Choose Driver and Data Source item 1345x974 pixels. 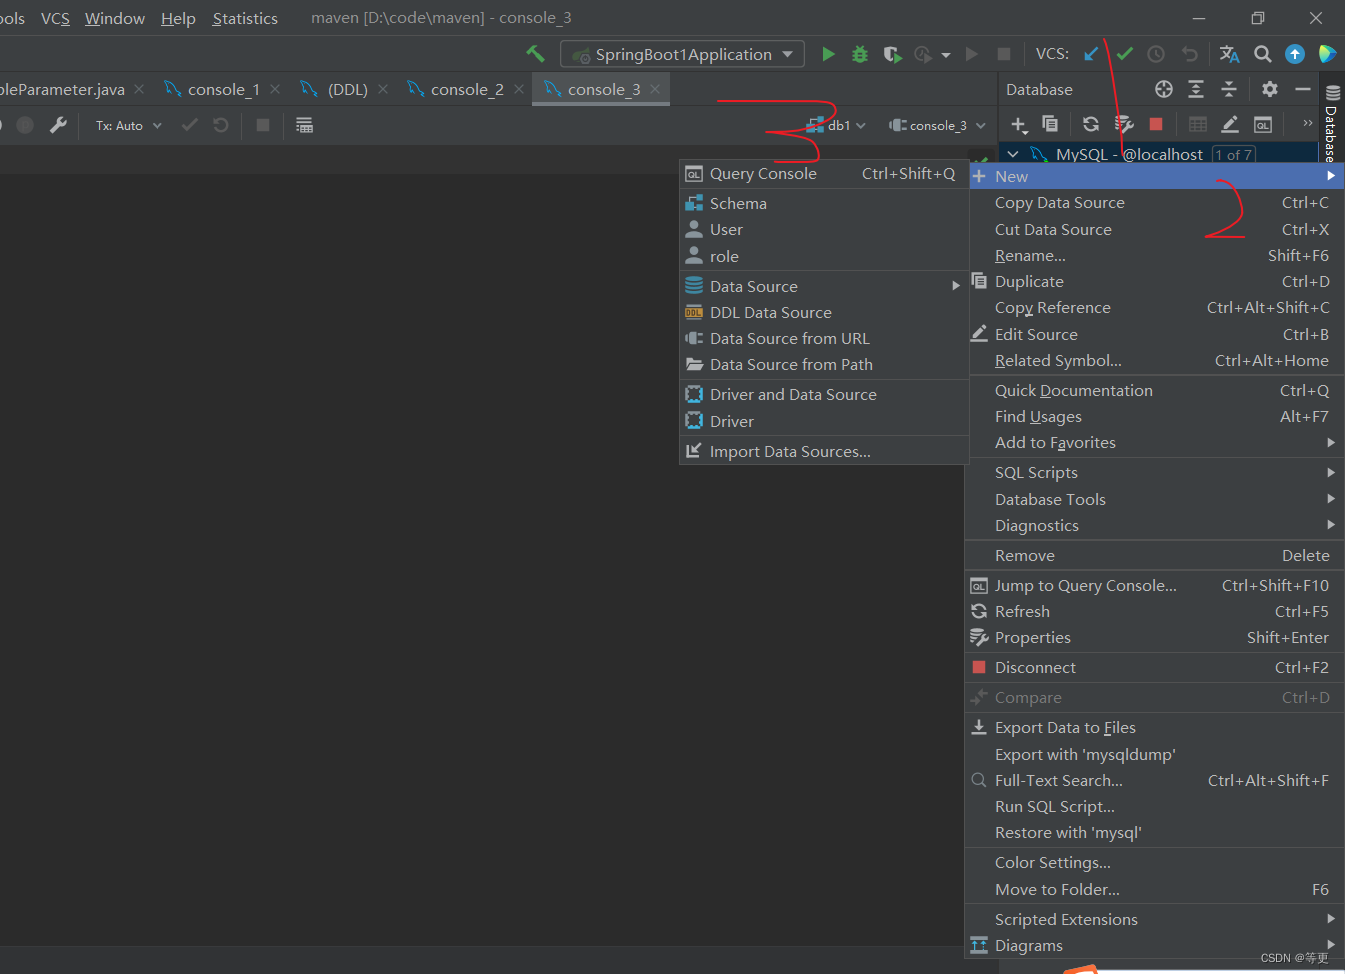click(x=824, y=394)
